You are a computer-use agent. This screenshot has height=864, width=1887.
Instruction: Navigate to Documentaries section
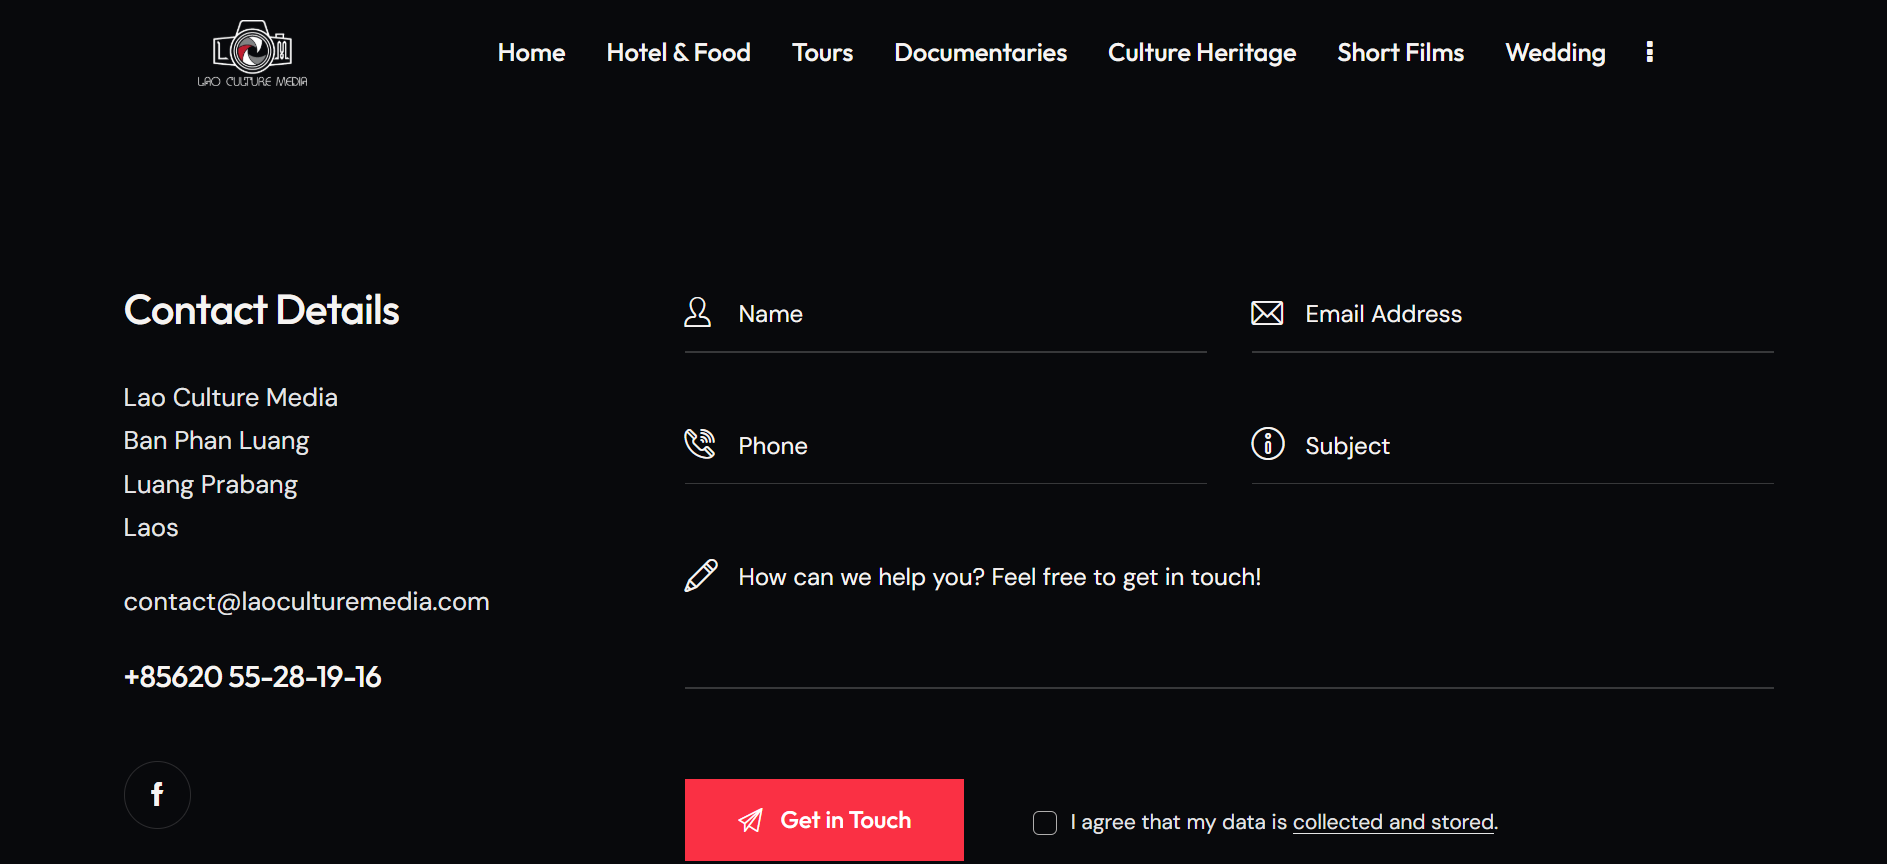[980, 53]
